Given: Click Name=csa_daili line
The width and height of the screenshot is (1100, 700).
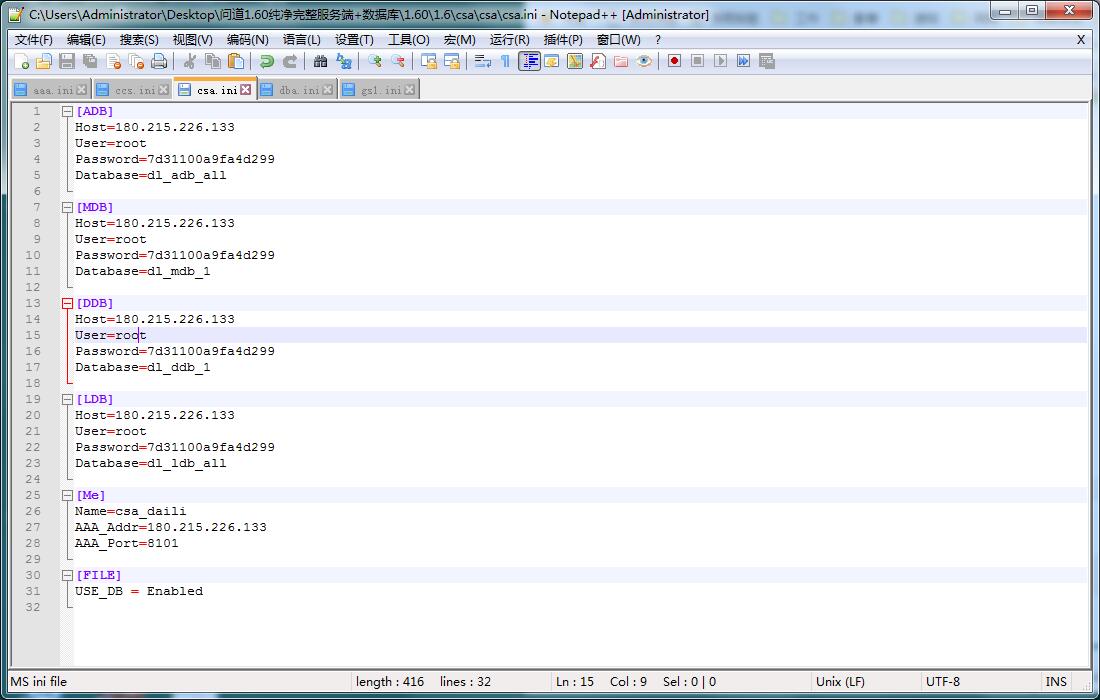Looking at the screenshot, I should click(130, 511).
